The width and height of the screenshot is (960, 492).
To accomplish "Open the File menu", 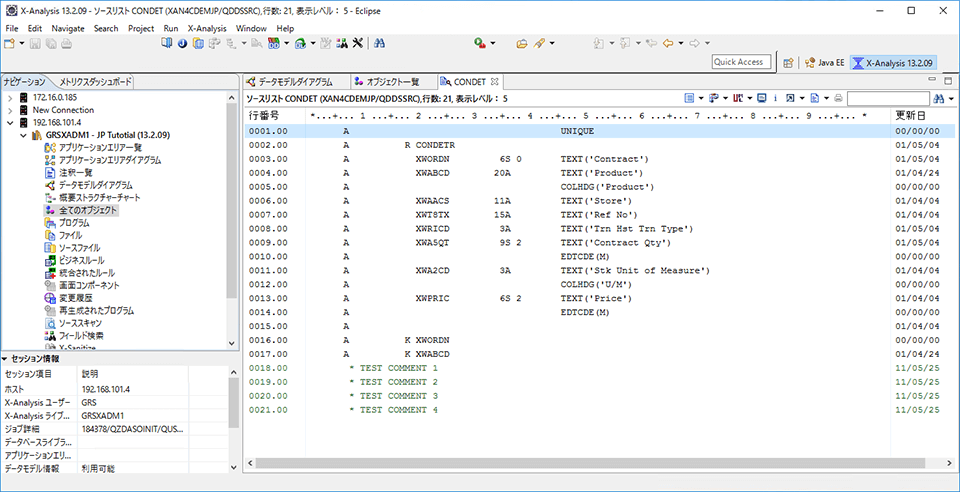I will coord(12,28).
